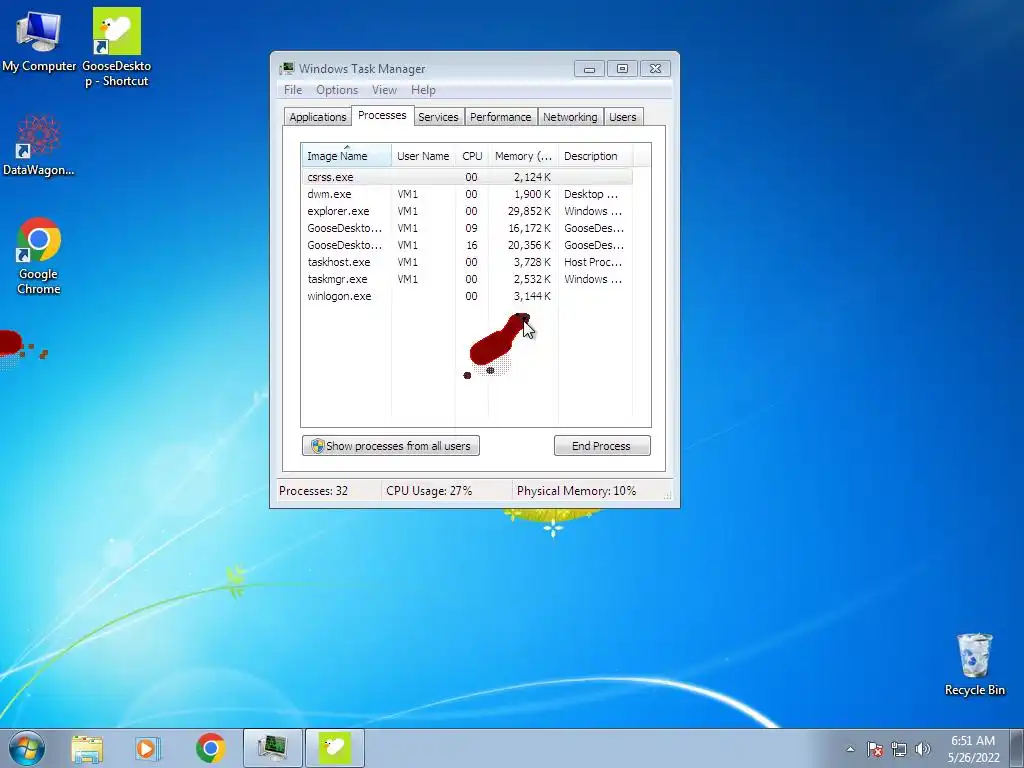1024x768 pixels.
Task: Open the My Computer desktop icon
Action: click(x=39, y=39)
